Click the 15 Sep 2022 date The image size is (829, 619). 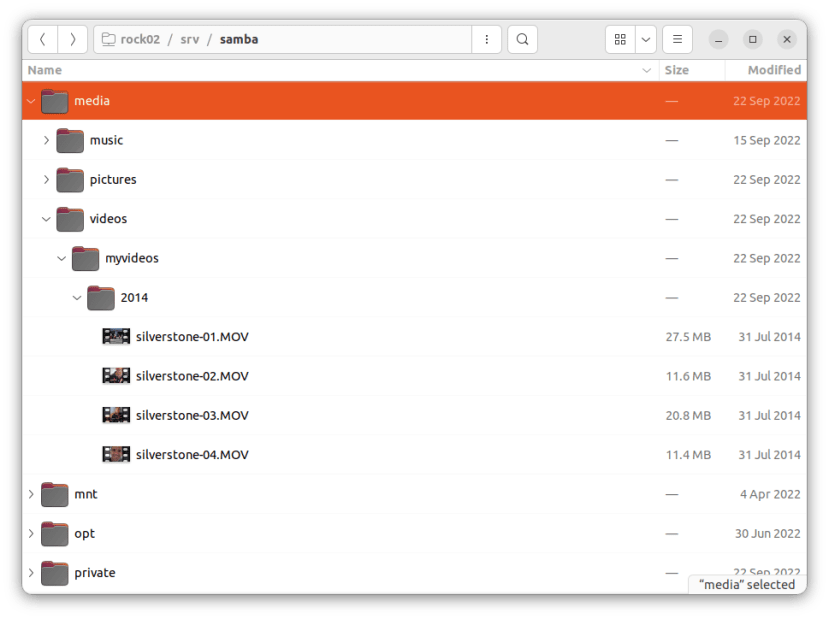click(767, 141)
